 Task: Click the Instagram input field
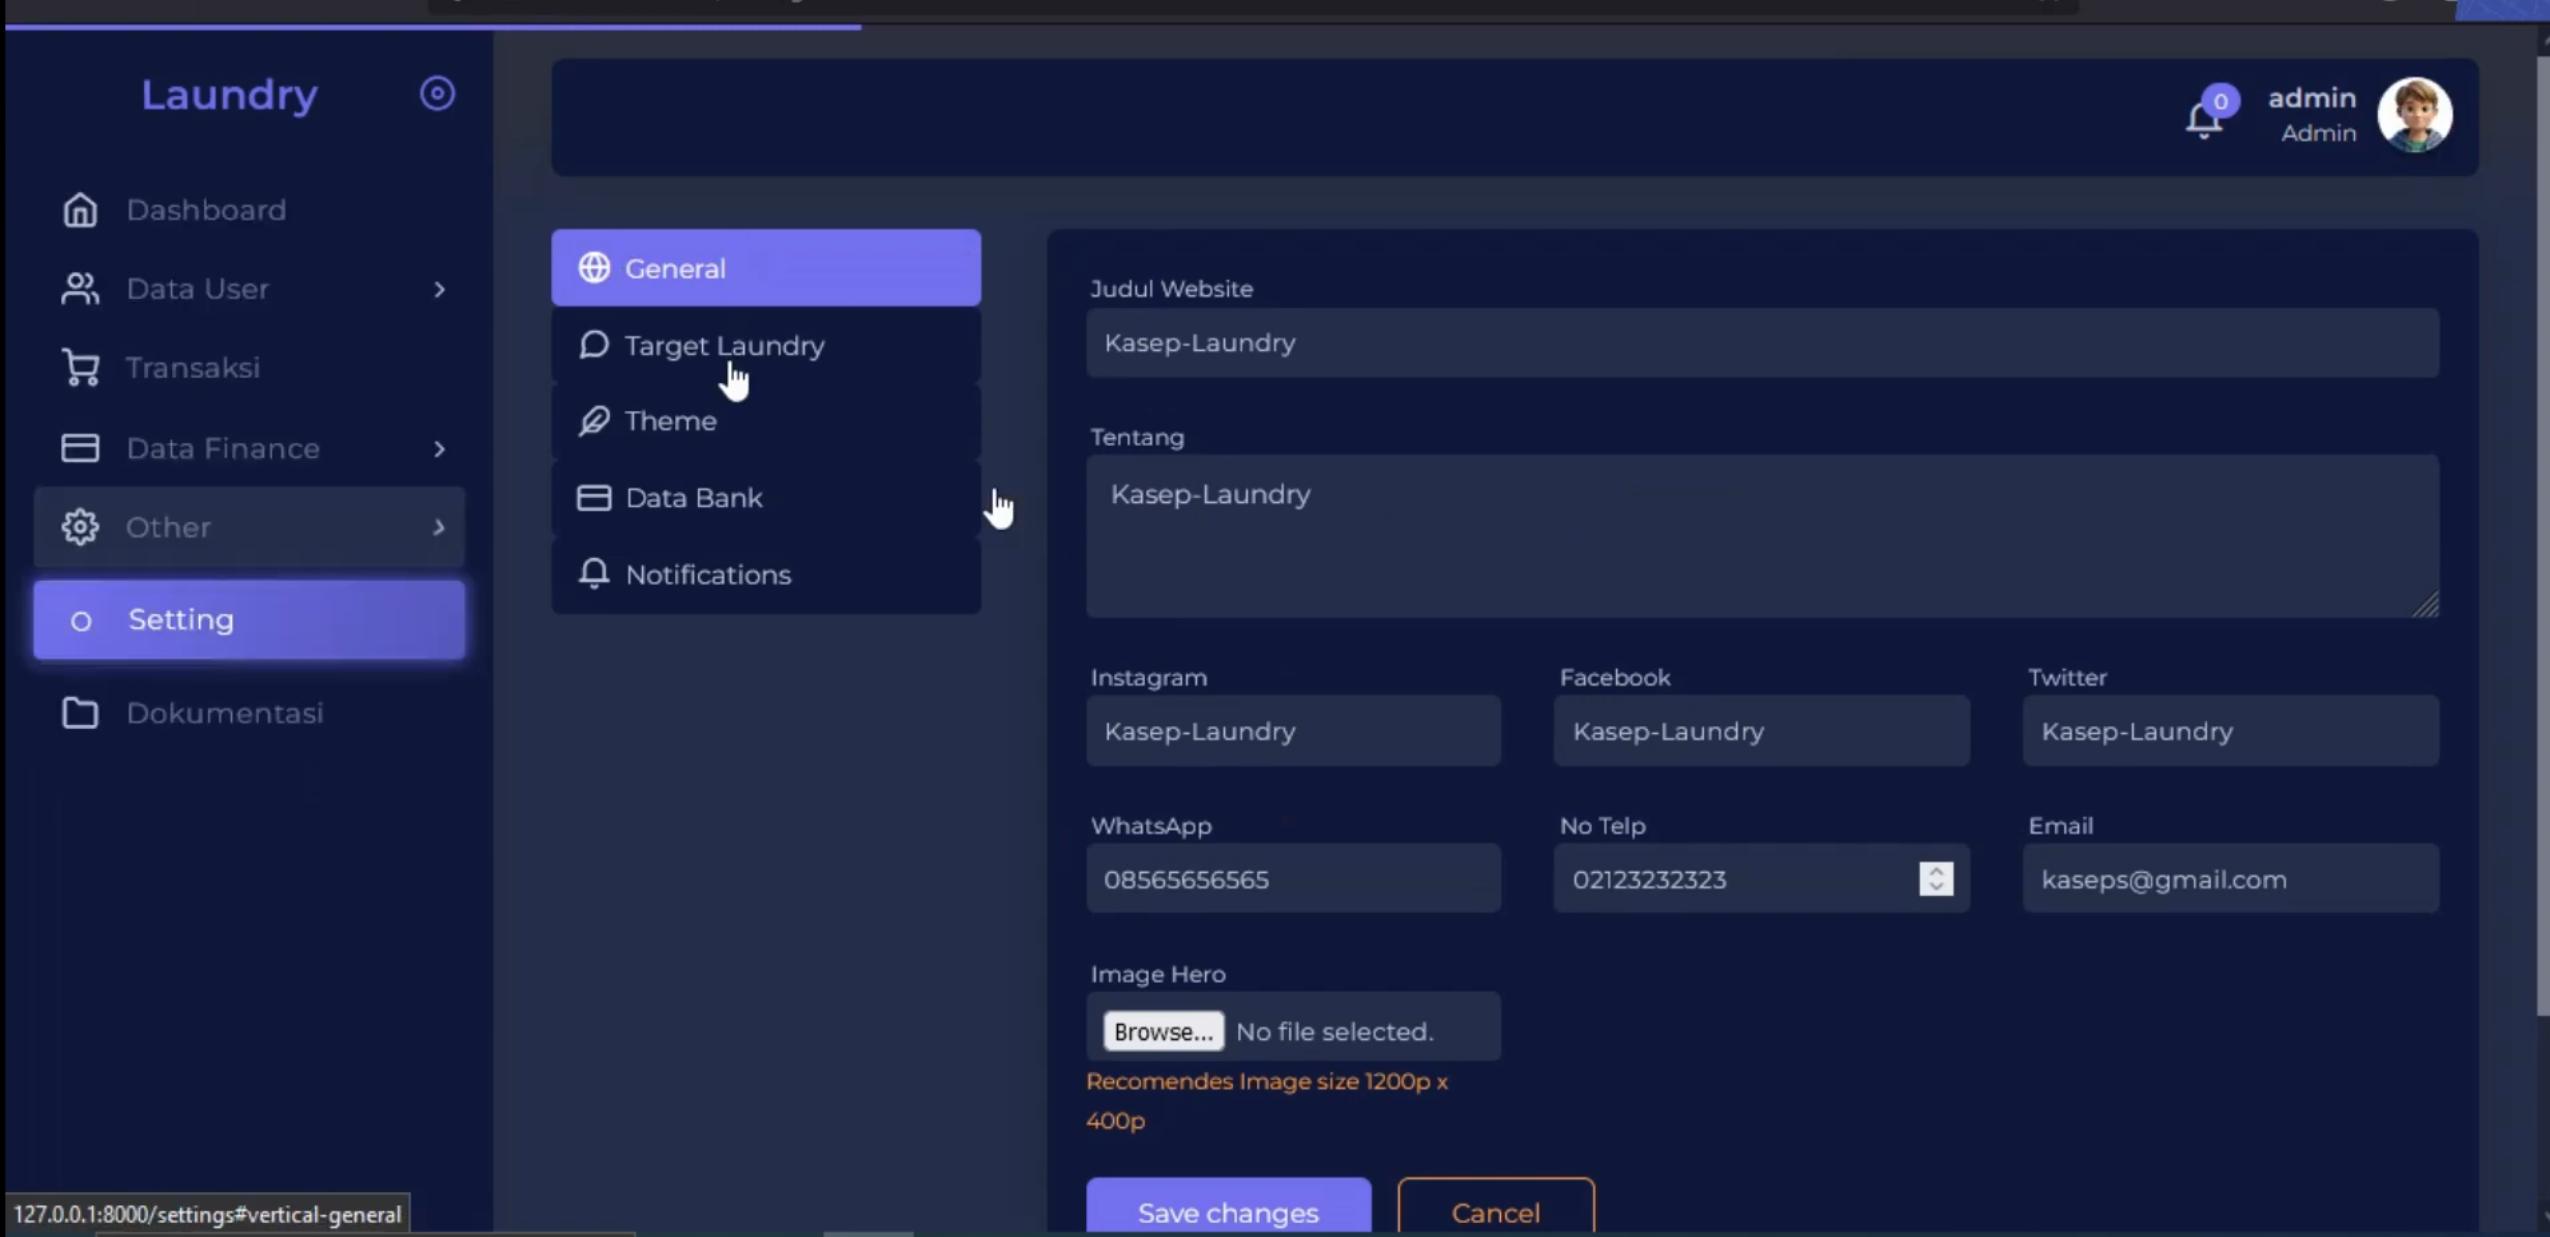pos(1293,731)
